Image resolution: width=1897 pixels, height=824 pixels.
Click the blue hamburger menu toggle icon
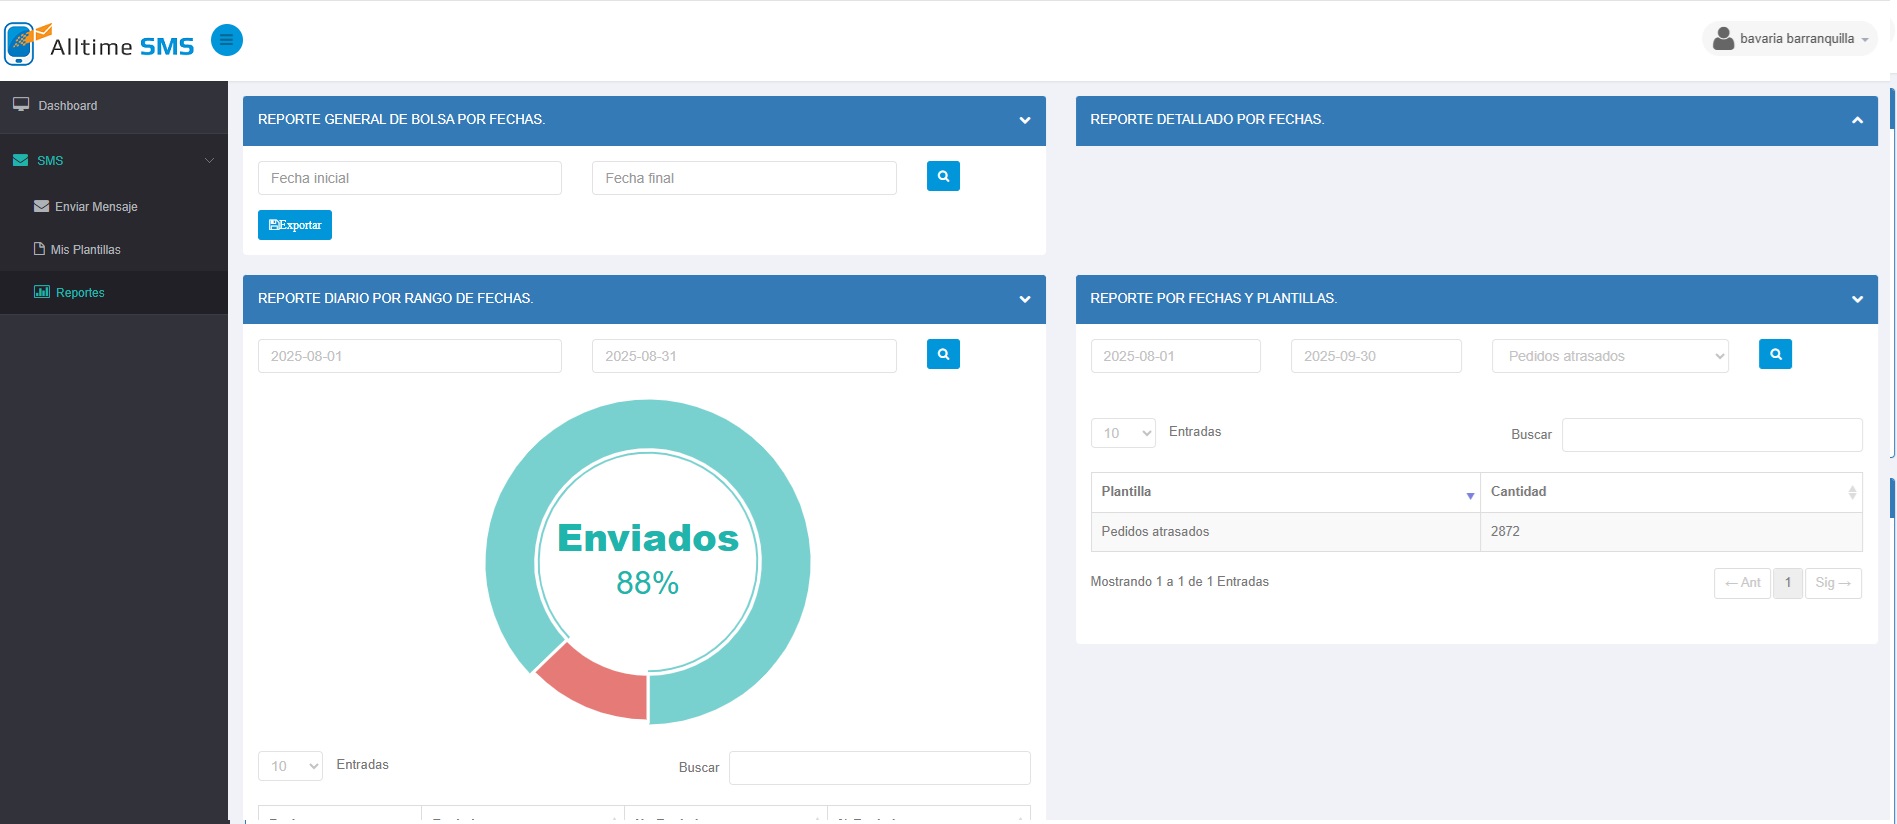tap(227, 40)
